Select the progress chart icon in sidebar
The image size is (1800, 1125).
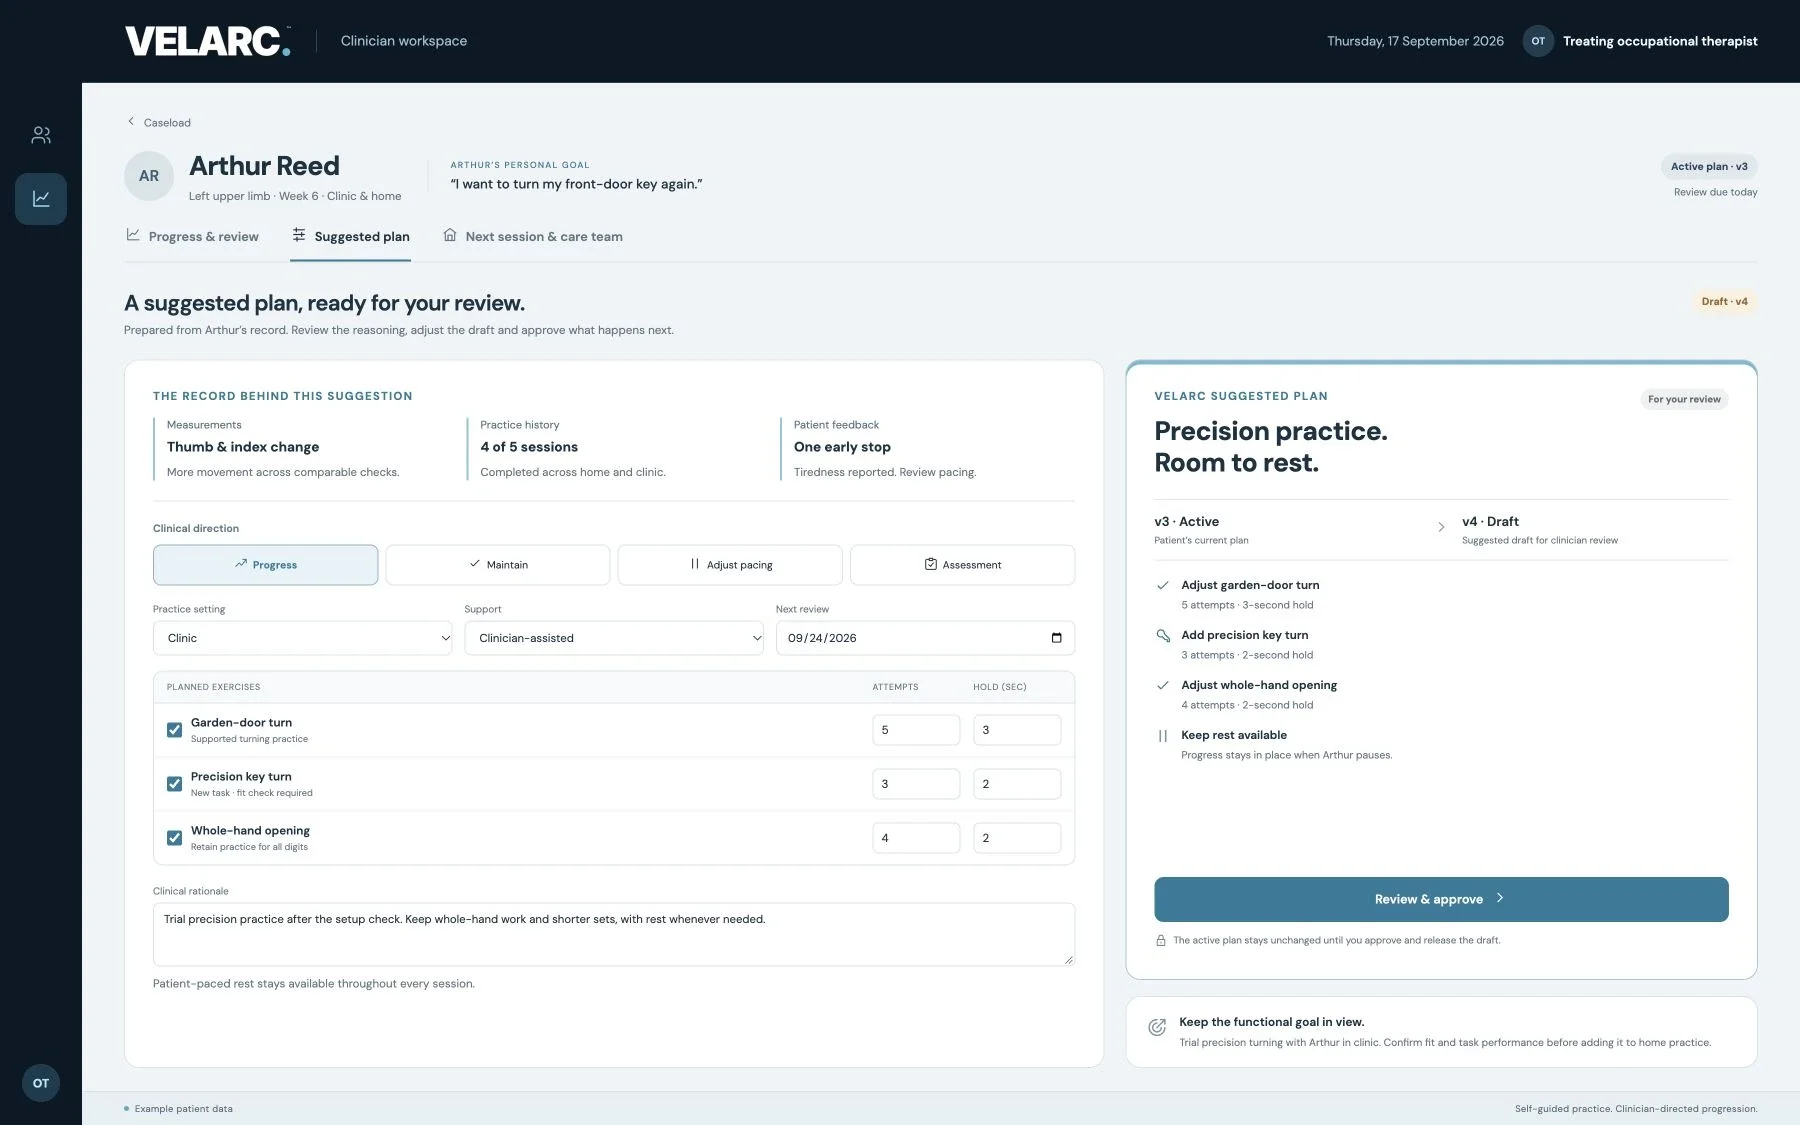click(x=41, y=199)
